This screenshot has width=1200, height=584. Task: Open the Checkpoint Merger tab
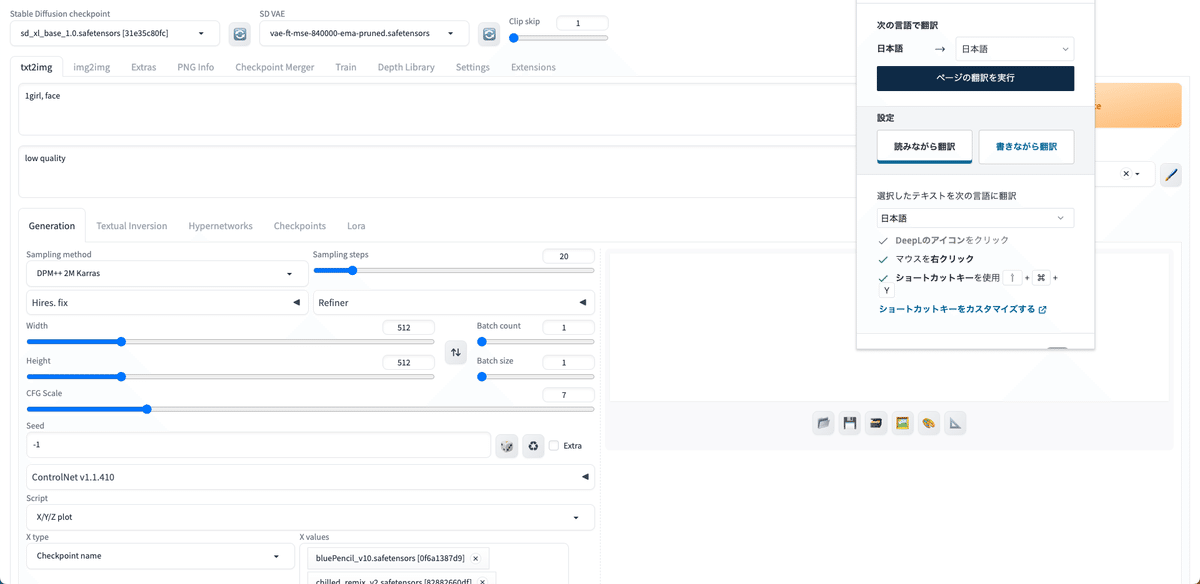click(275, 67)
